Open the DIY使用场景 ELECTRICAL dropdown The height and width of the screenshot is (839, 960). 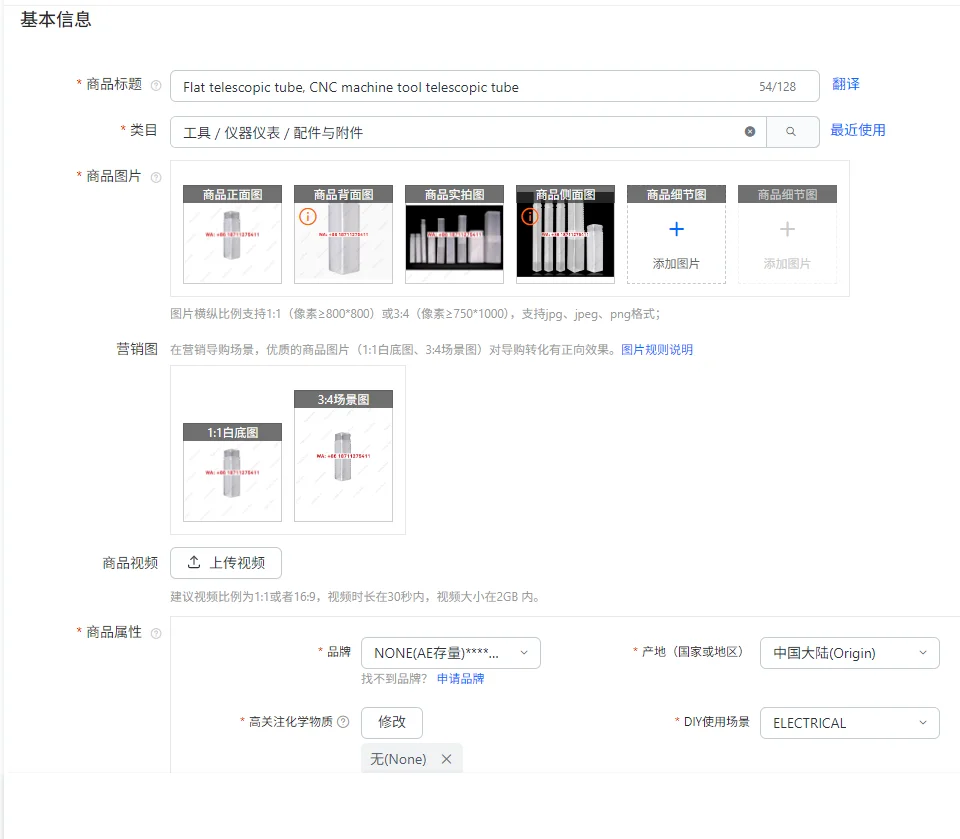850,723
